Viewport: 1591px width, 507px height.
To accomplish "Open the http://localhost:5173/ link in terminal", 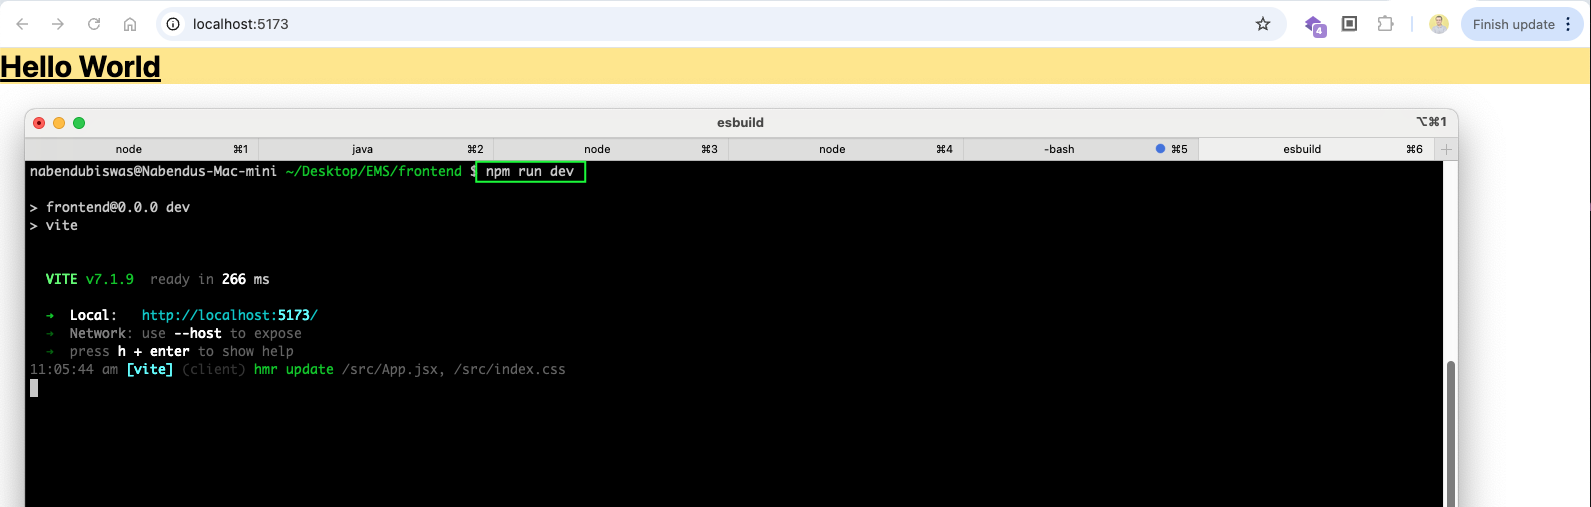I will tap(230, 315).
